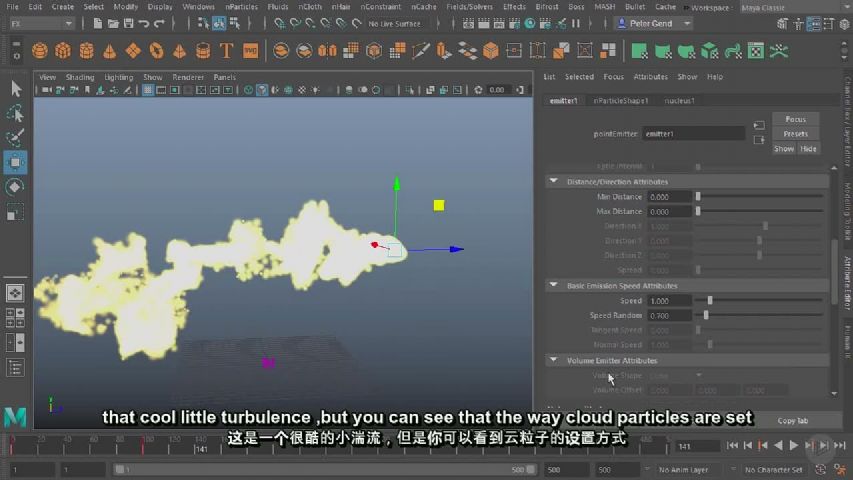Create new scene icon

coord(97,23)
